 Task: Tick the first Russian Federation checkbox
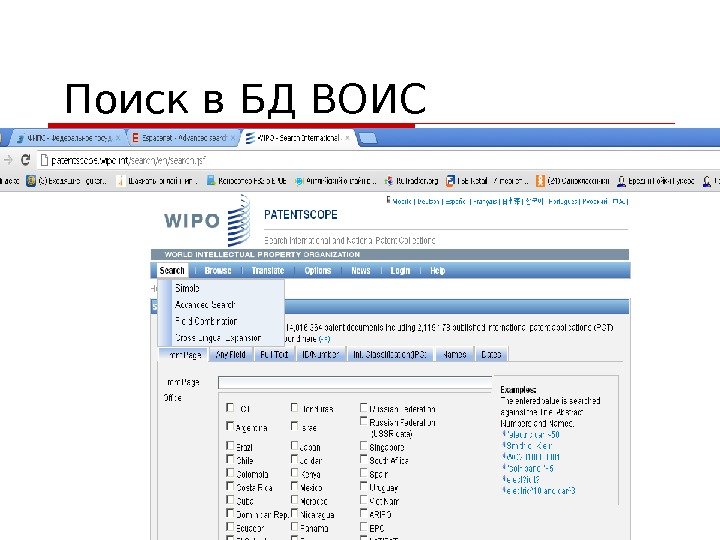pyautogui.click(x=364, y=407)
